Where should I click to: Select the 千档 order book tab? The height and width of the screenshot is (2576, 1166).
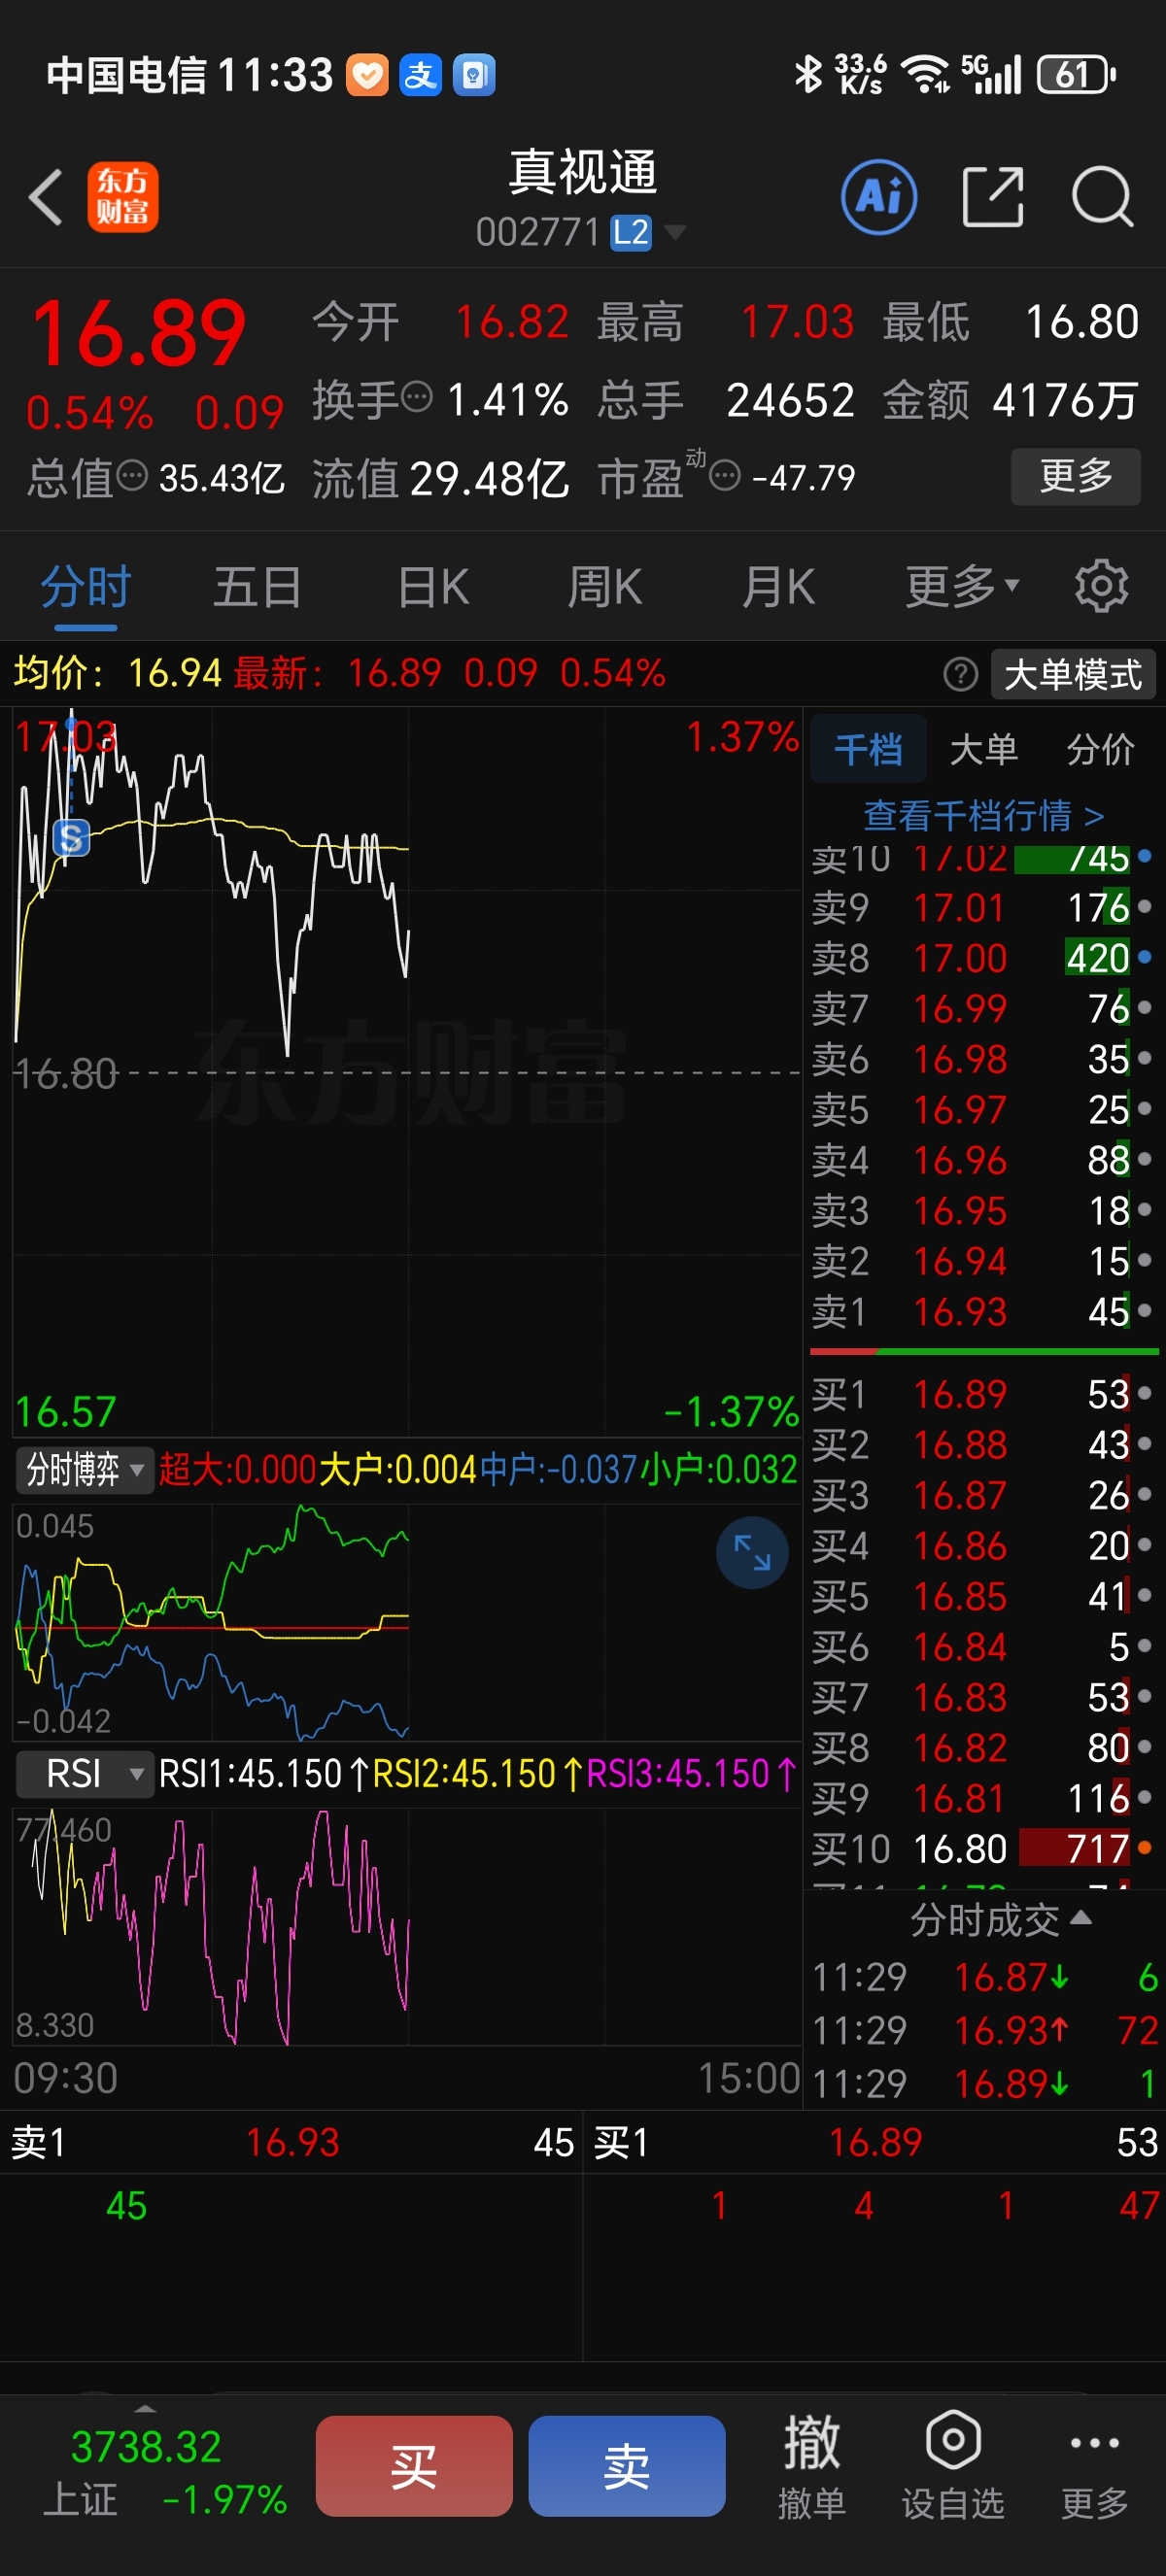868,750
